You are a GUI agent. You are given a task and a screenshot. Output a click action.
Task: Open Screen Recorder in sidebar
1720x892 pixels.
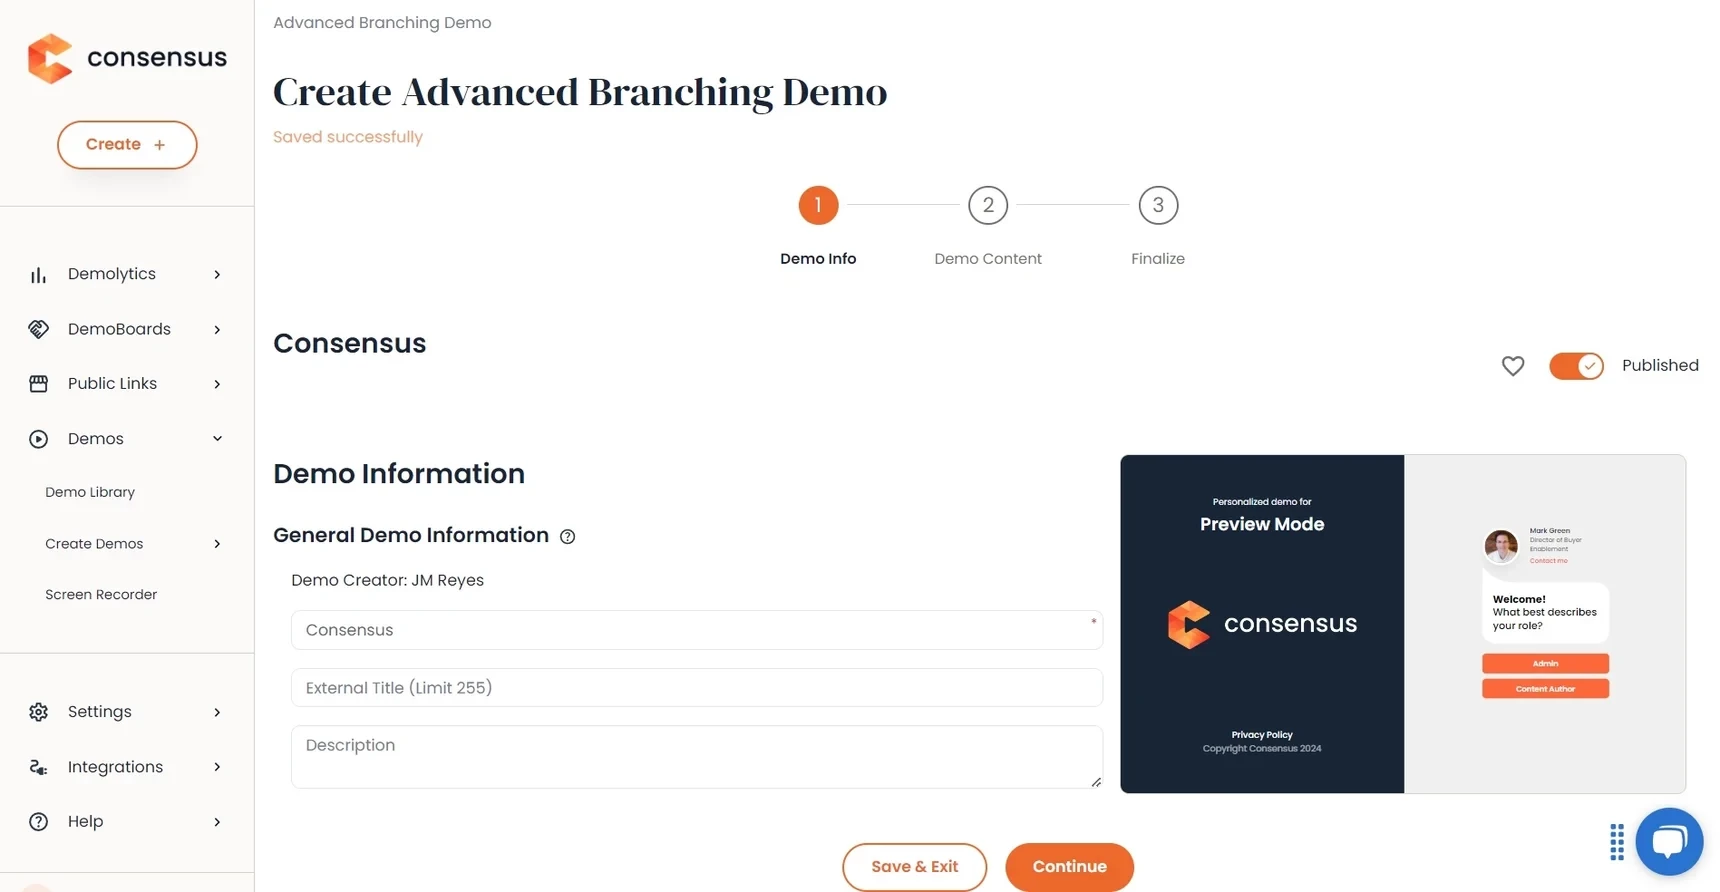click(x=101, y=595)
